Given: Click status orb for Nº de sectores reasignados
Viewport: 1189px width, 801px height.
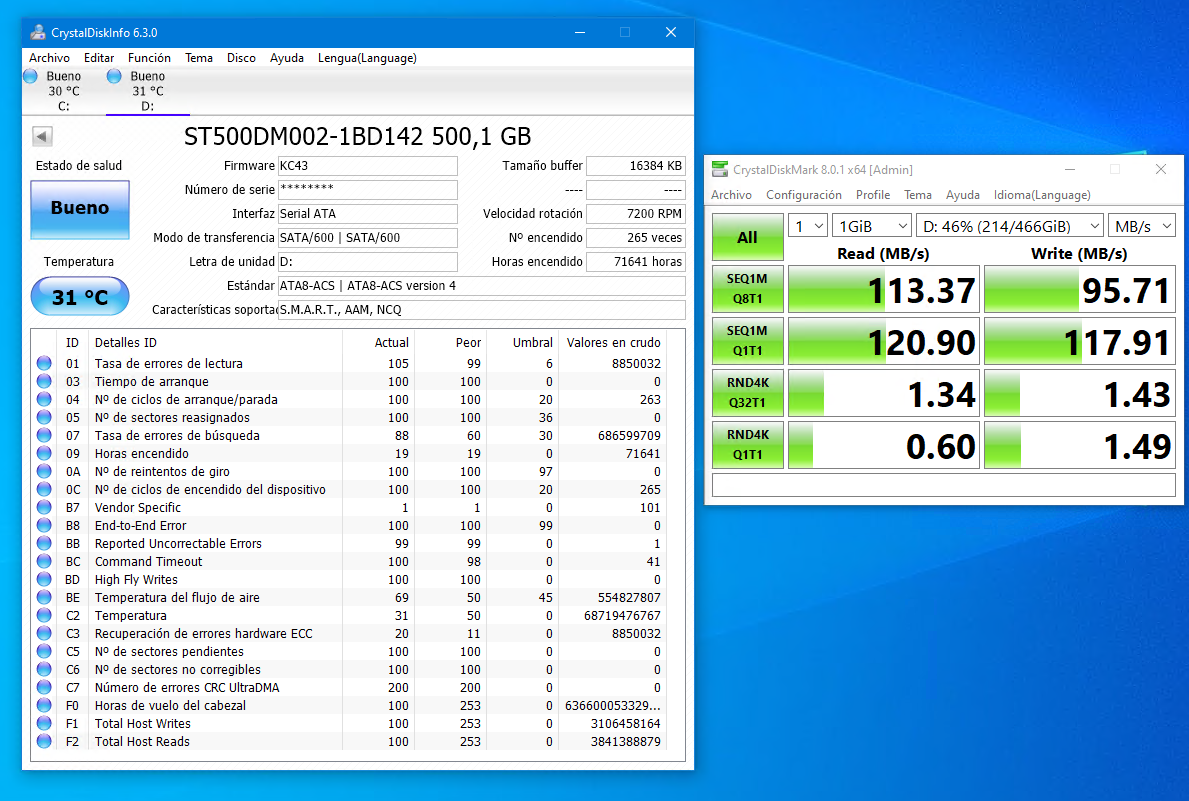Looking at the screenshot, I should pos(44,418).
